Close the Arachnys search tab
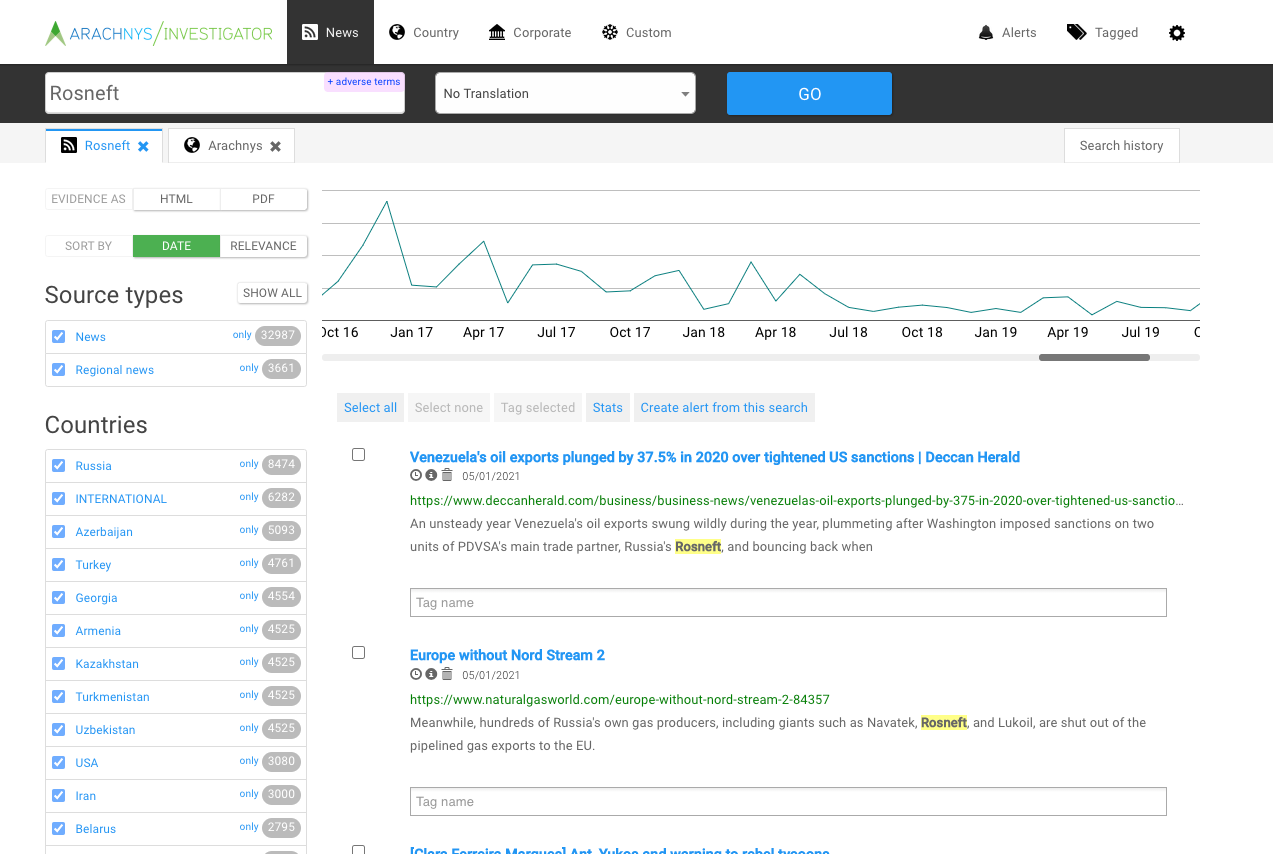The image size is (1273, 854). [x=275, y=146]
